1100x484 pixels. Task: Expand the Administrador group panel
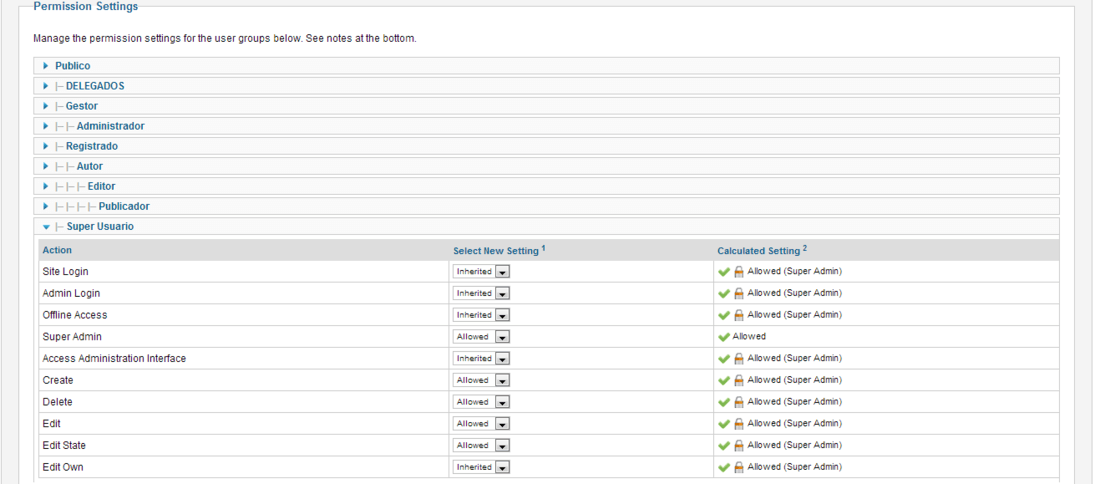click(x=546, y=126)
